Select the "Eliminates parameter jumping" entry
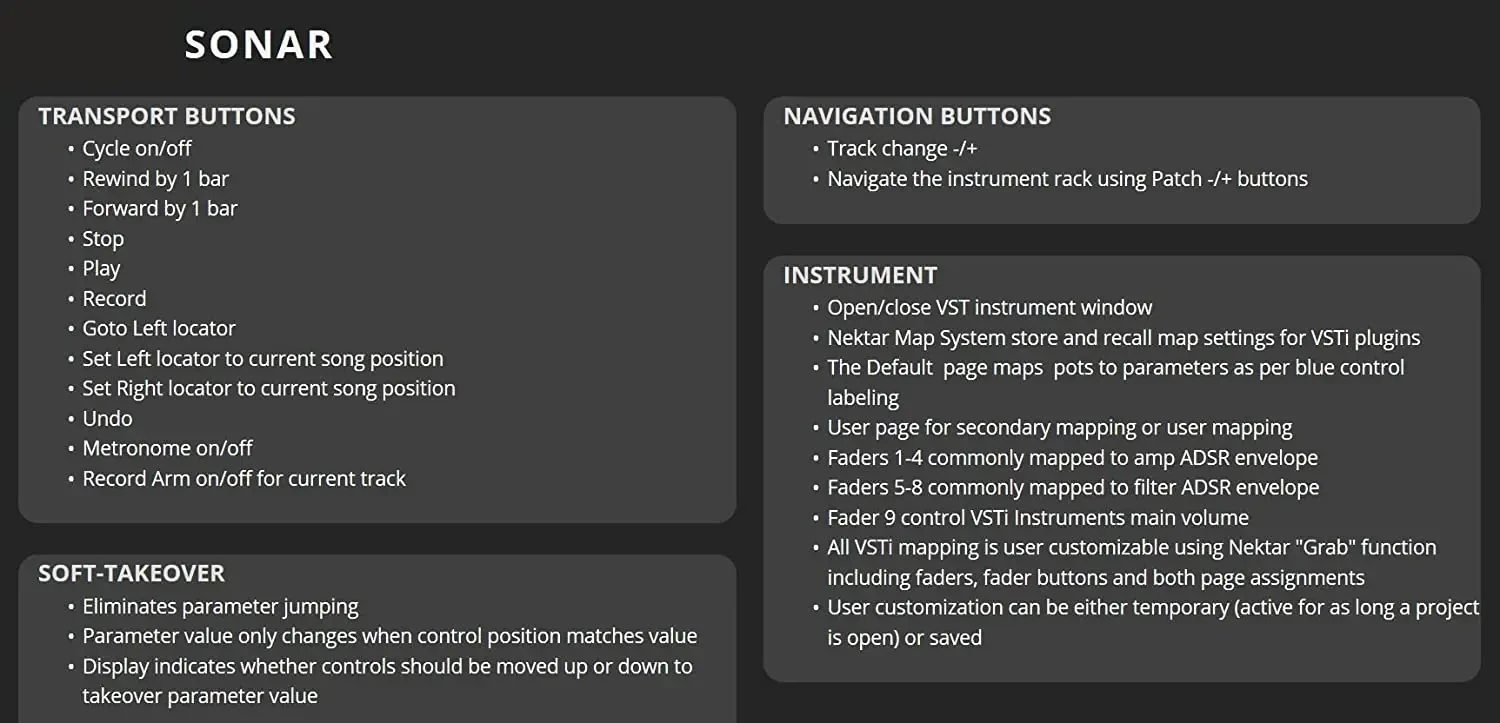1500x723 pixels. tap(220, 606)
